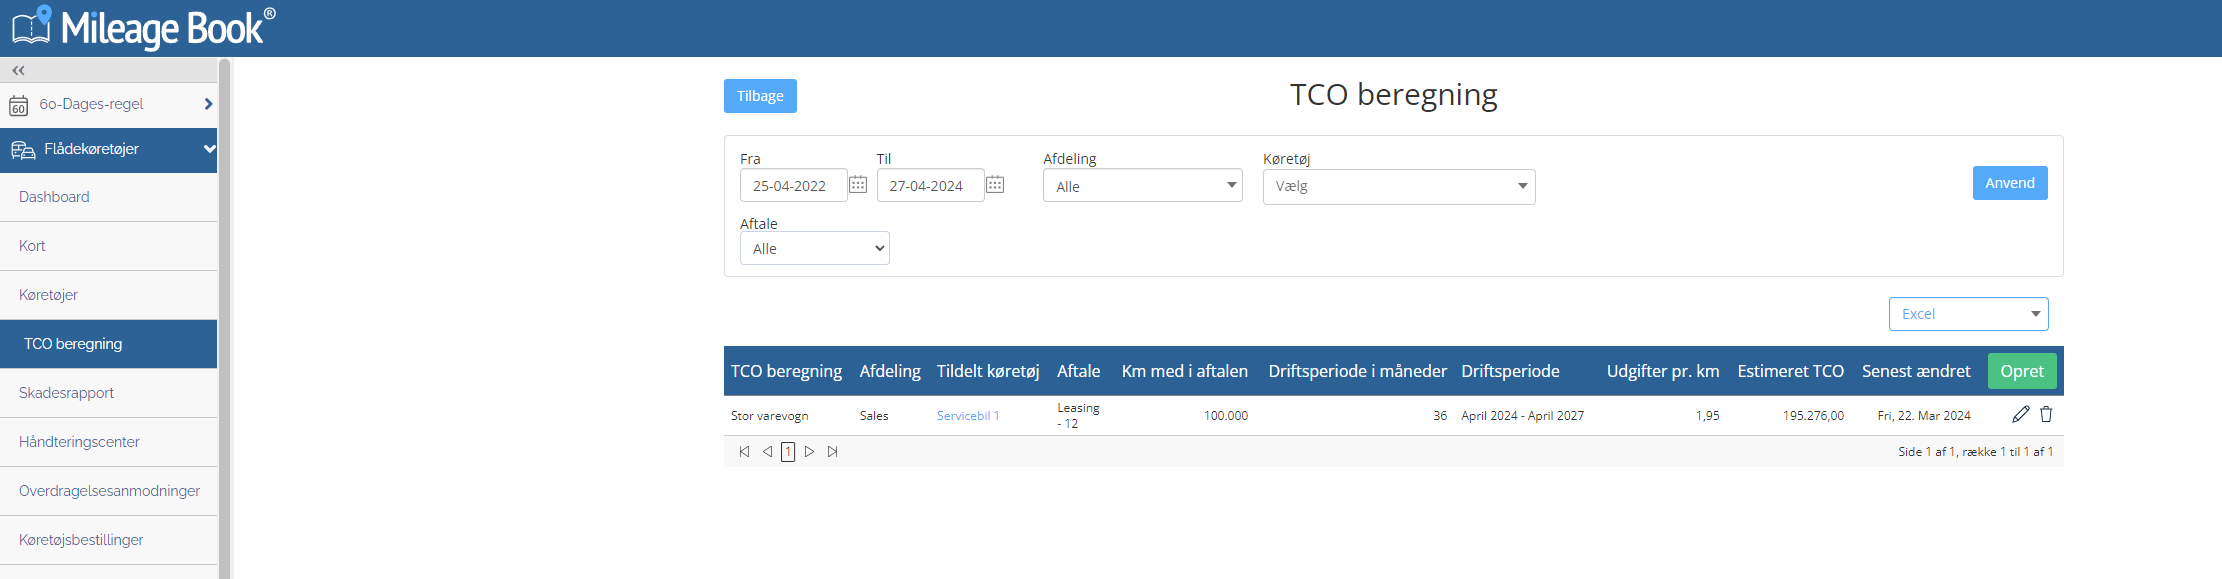Open Køretøjer in the sidebar
Screen dimensions: 2222x579
point(108,295)
